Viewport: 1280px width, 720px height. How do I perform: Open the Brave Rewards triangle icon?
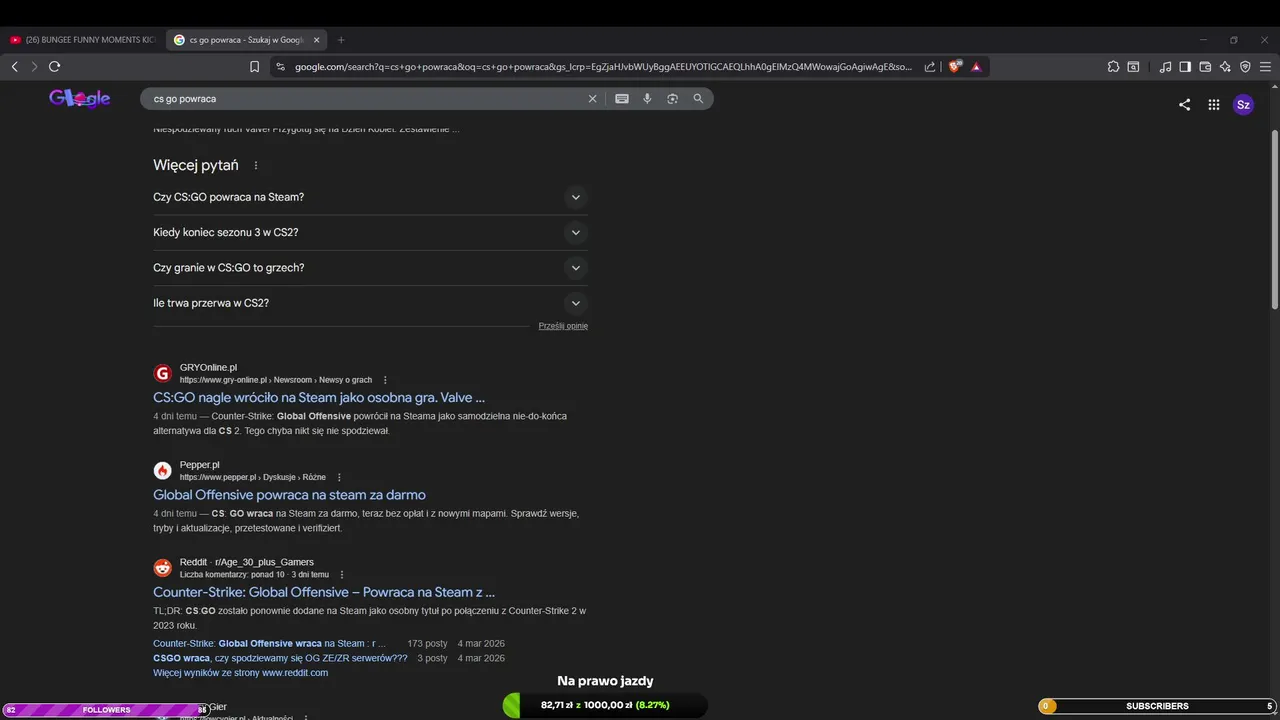(976, 67)
